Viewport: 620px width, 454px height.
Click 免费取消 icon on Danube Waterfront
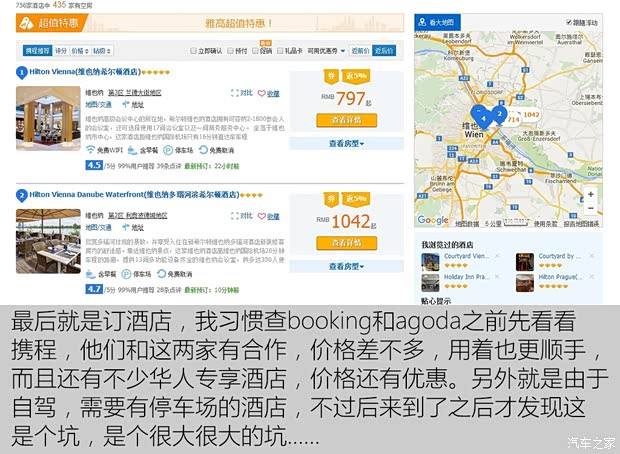(x=161, y=274)
